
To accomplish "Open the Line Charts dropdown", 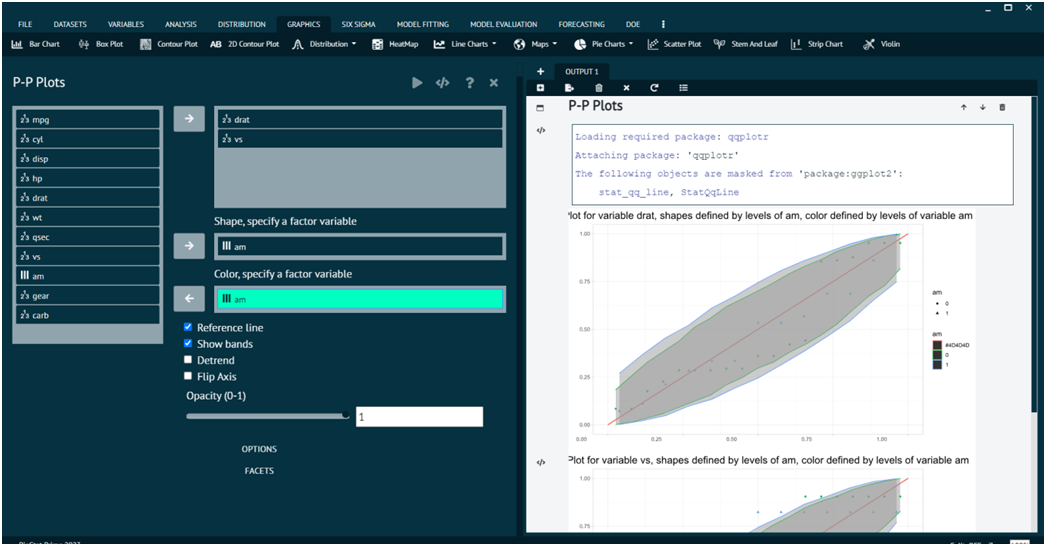I will point(465,44).
